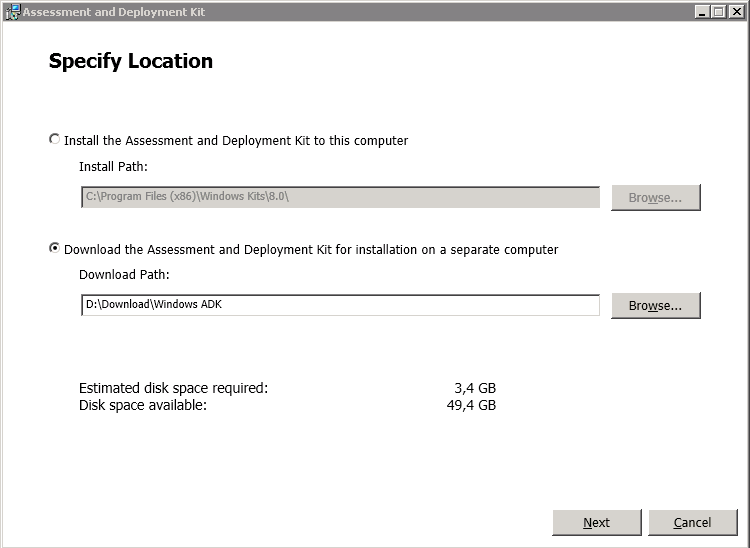The height and width of the screenshot is (548, 750).
Task: Click the Download Path label
Action: tap(124, 274)
